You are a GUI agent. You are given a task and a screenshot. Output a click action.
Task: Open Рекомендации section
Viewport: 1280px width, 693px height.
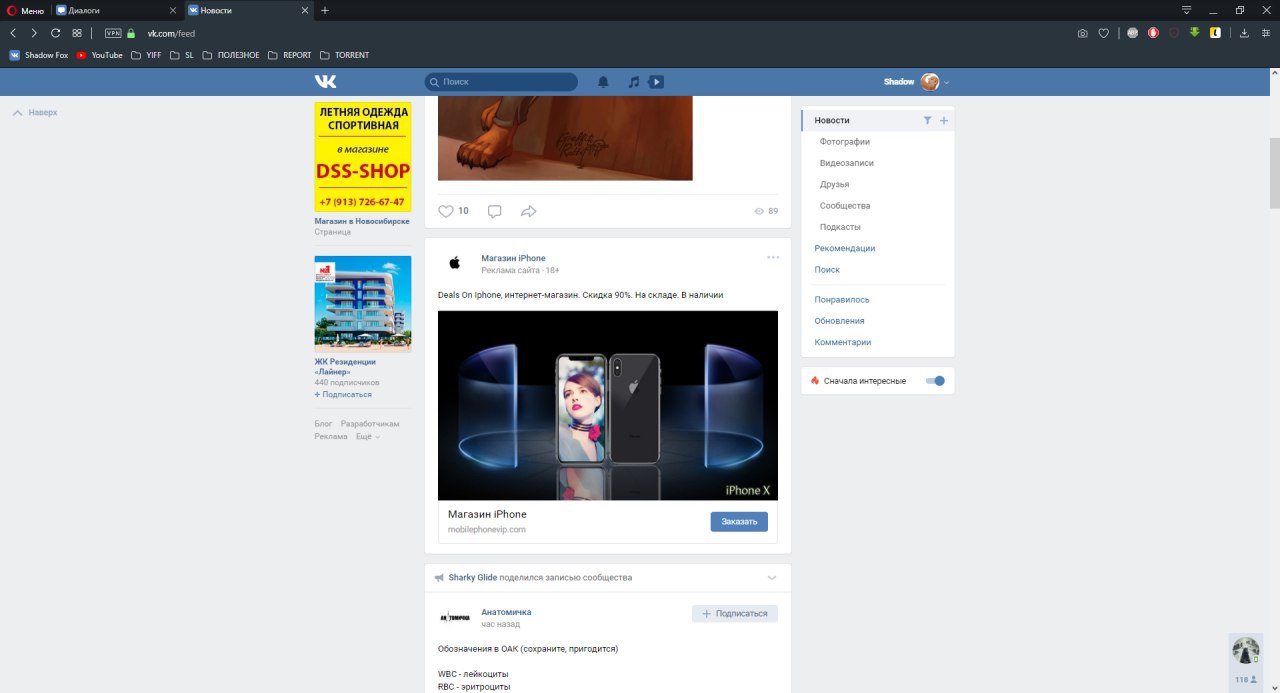pos(845,248)
